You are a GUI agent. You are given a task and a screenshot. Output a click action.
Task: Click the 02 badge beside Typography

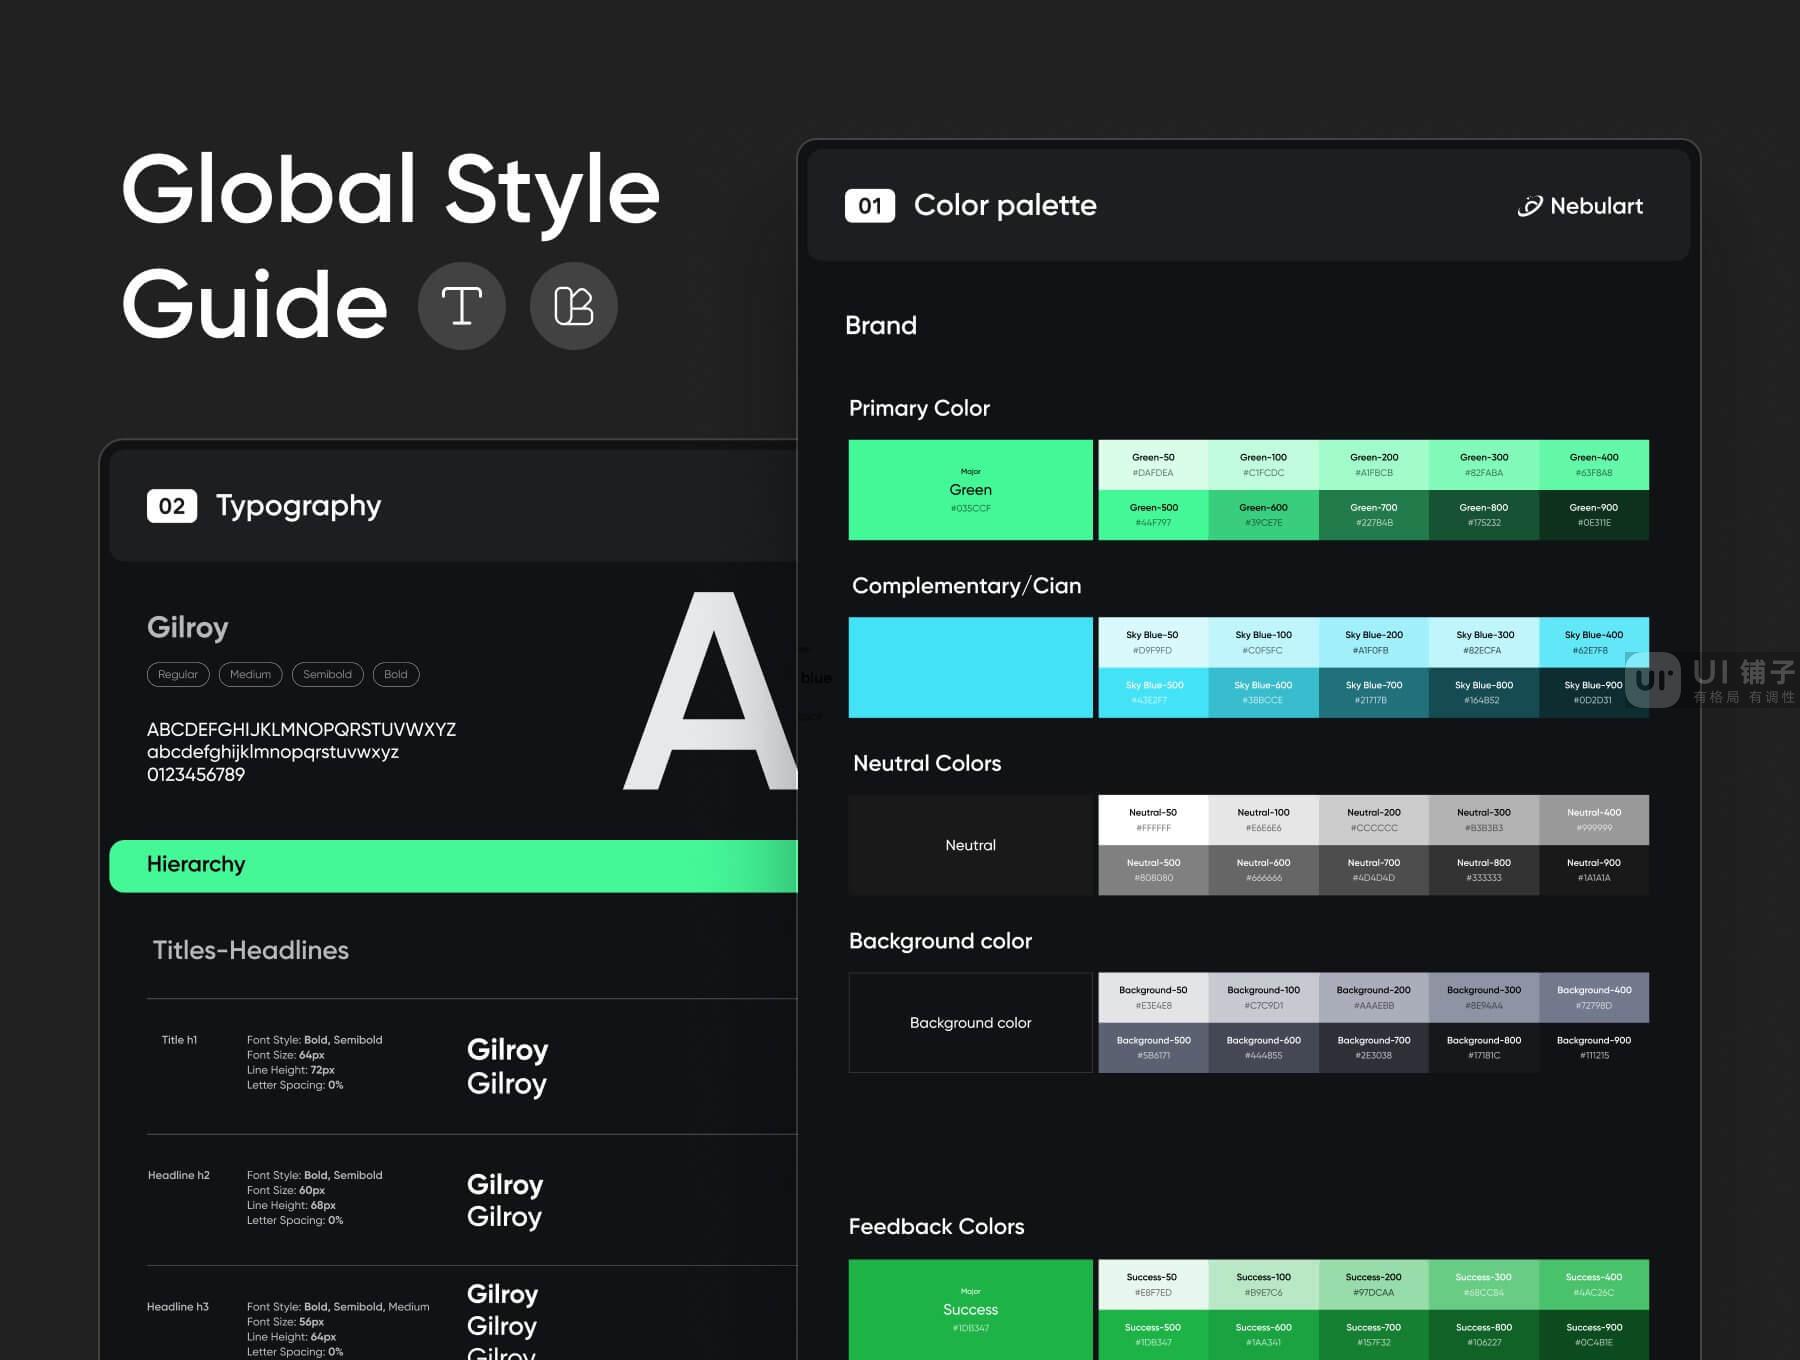tap(172, 506)
